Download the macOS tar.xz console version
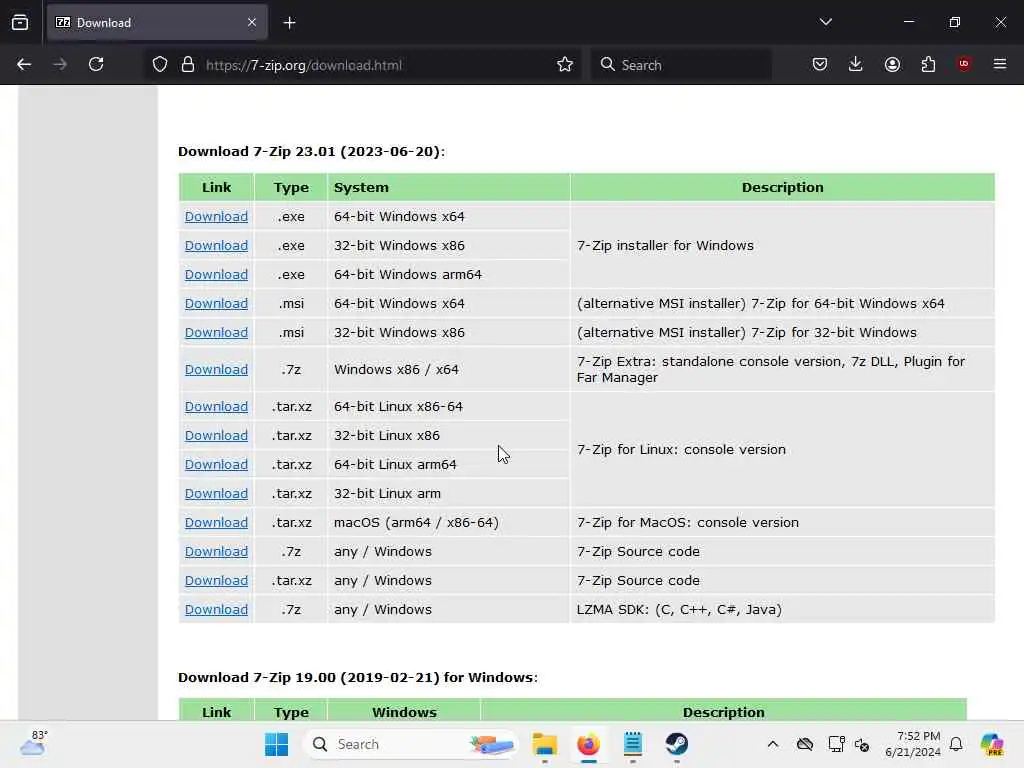This screenshot has width=1024, height=768. coord(216,522)
